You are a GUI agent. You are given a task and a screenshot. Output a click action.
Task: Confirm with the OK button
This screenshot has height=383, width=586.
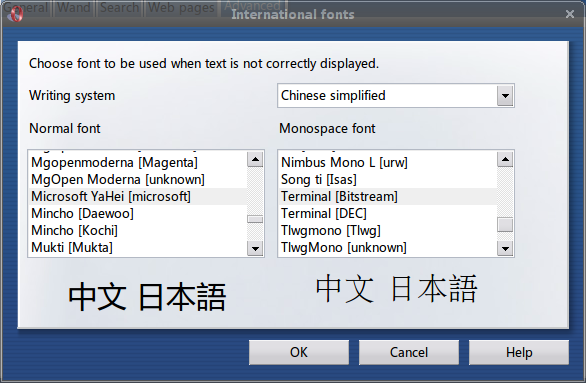tap(299, 352)
